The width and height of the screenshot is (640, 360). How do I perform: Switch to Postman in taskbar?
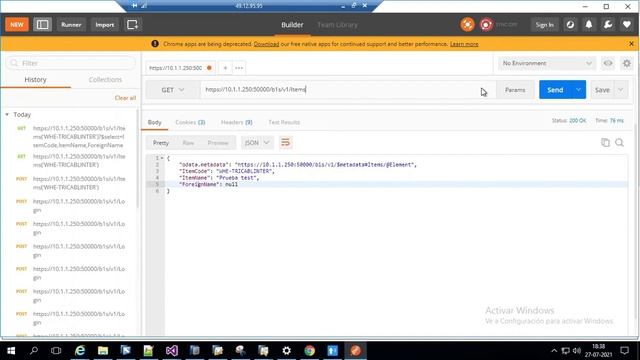tap(356, 351)
